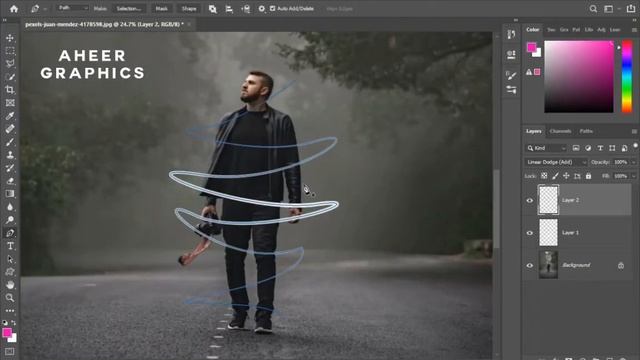Screen dimensions: 640x360
Task: Open the Layers panel menu
Action: [x=634, y=131]
